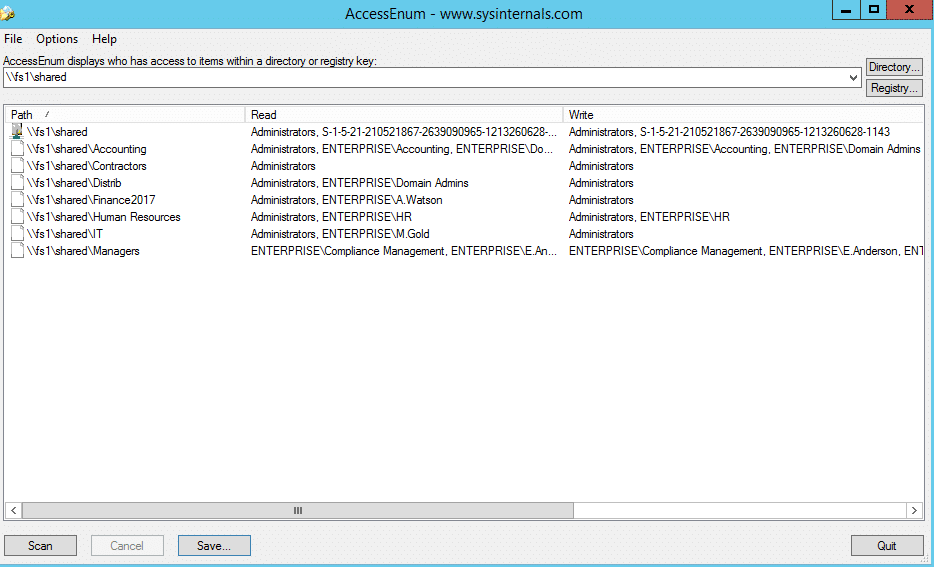Click Read cell showing ENTERPRISE\A.Watson
934x567 pixels.
click(x=347, y=200)
